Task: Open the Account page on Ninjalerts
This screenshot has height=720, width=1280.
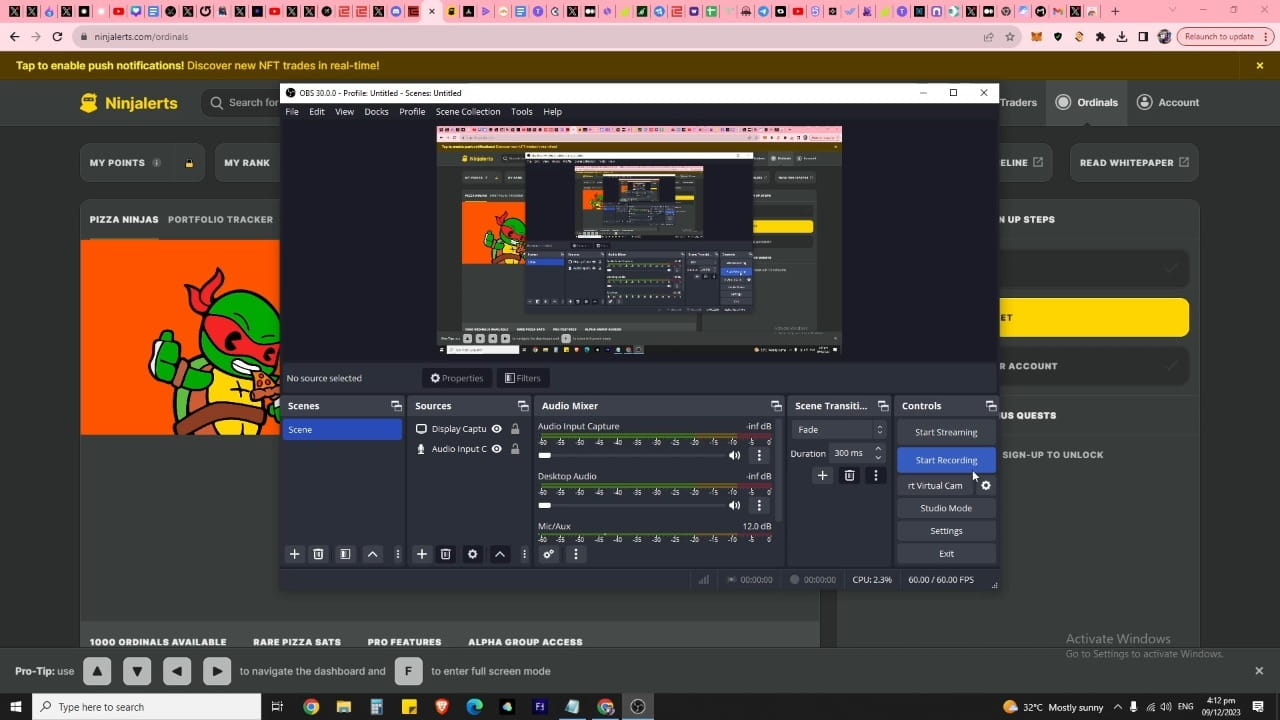Action: point(1167,102)
